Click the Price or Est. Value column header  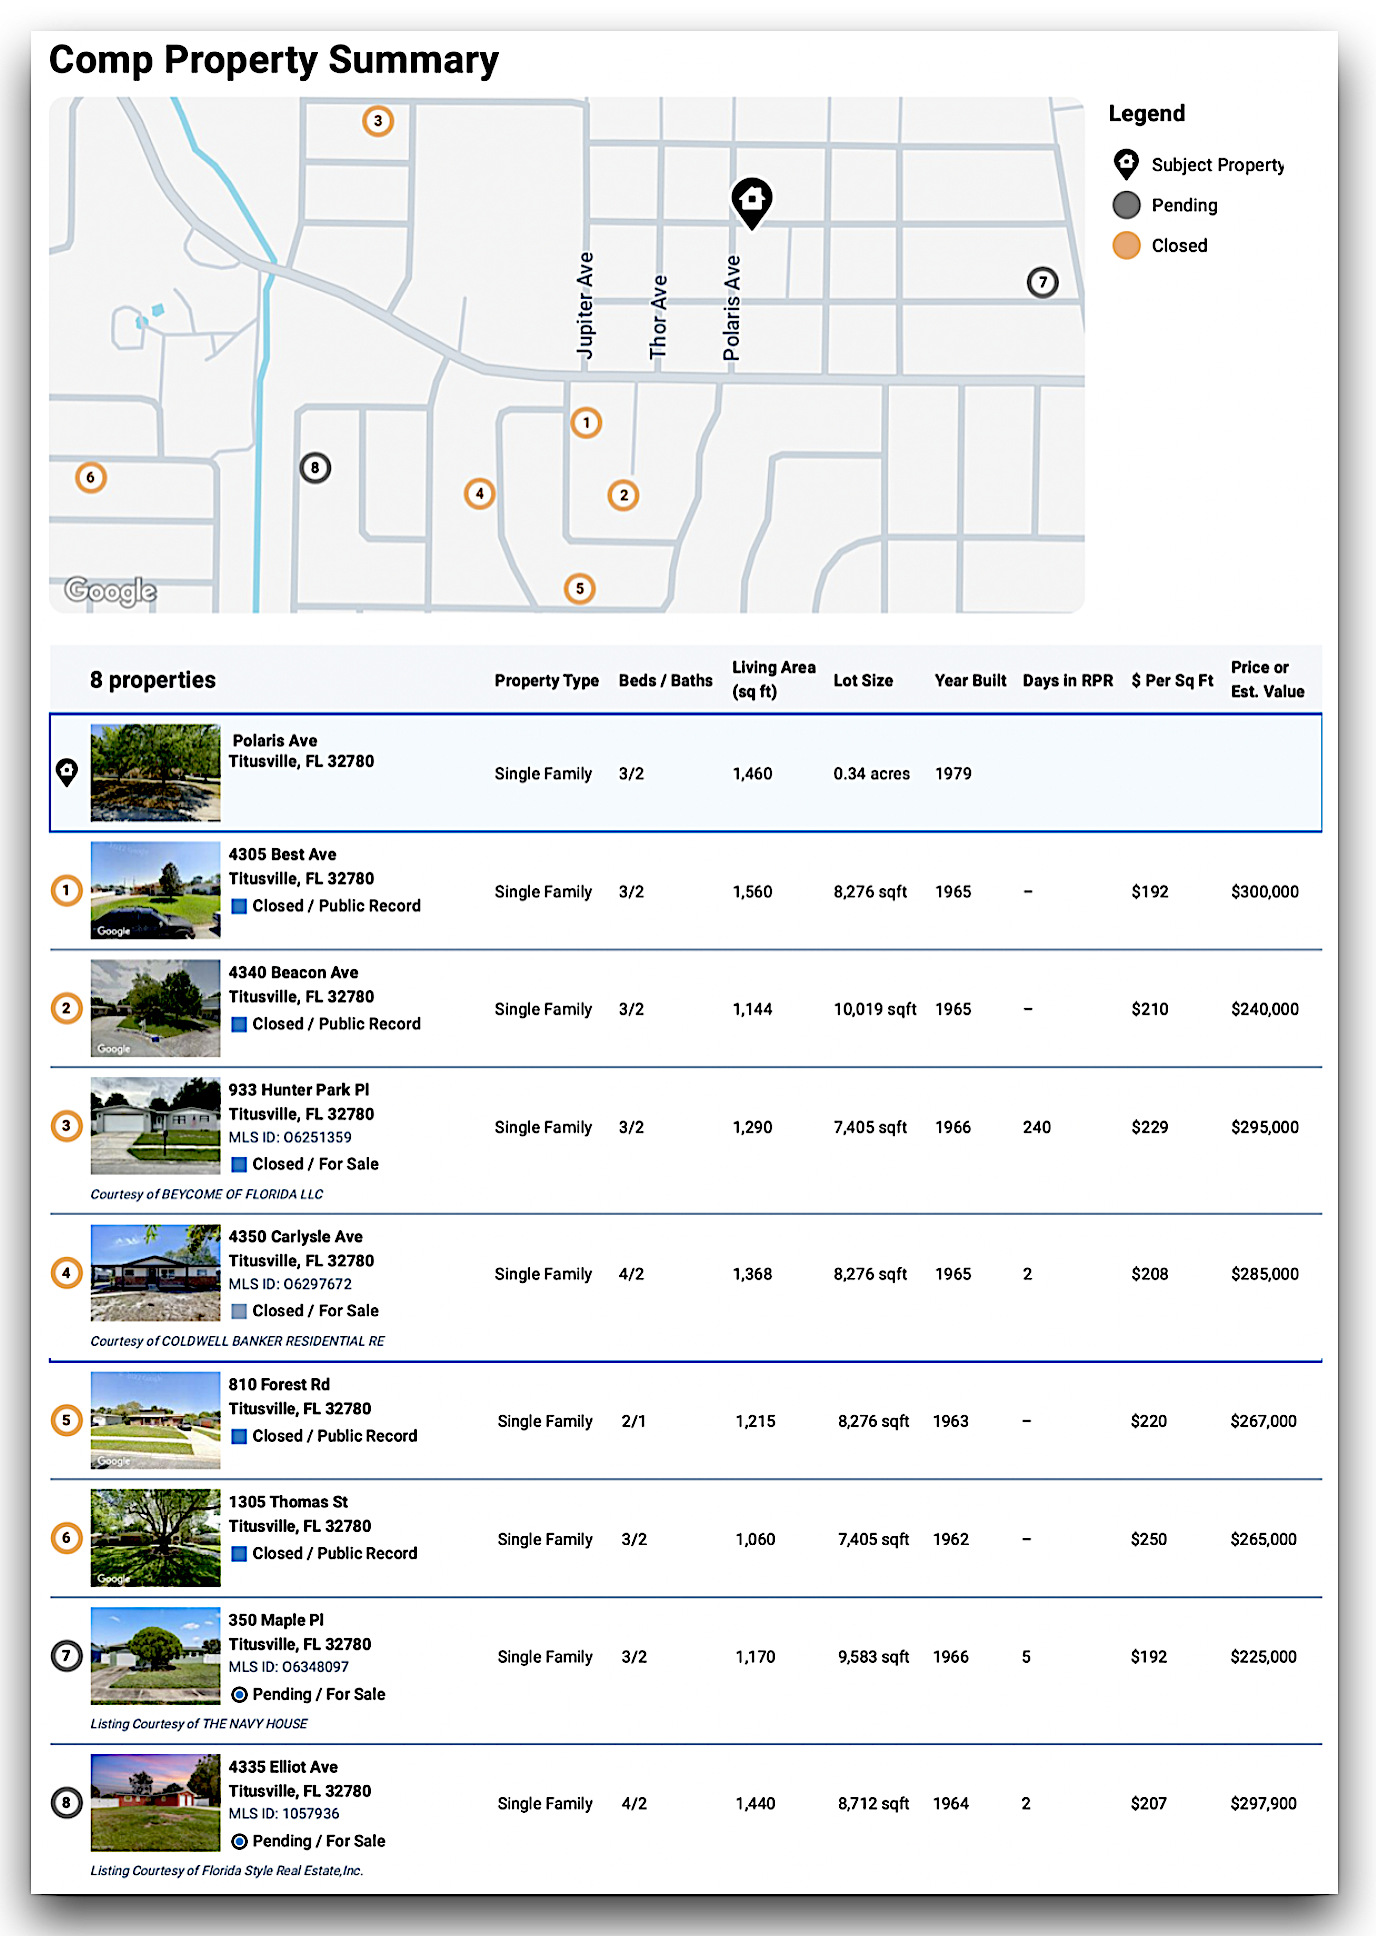tap(1267, 679)
